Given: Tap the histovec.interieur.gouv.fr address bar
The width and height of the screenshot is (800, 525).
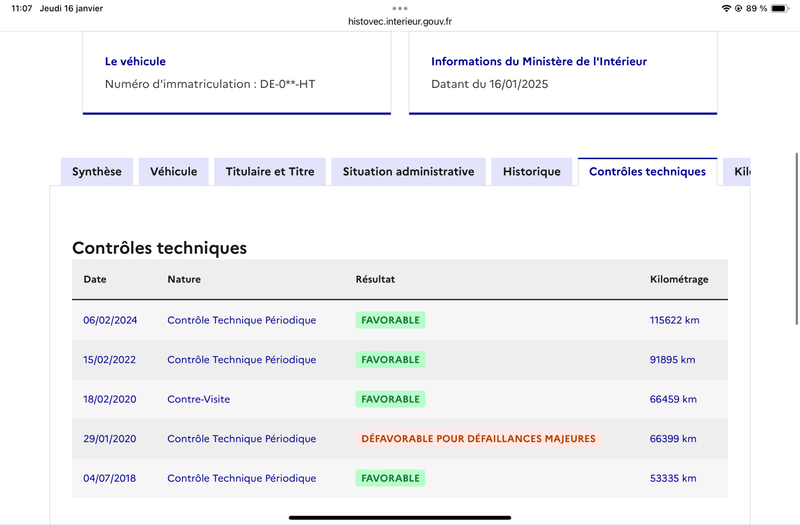Looking at the screenshot, I should 400,21.
